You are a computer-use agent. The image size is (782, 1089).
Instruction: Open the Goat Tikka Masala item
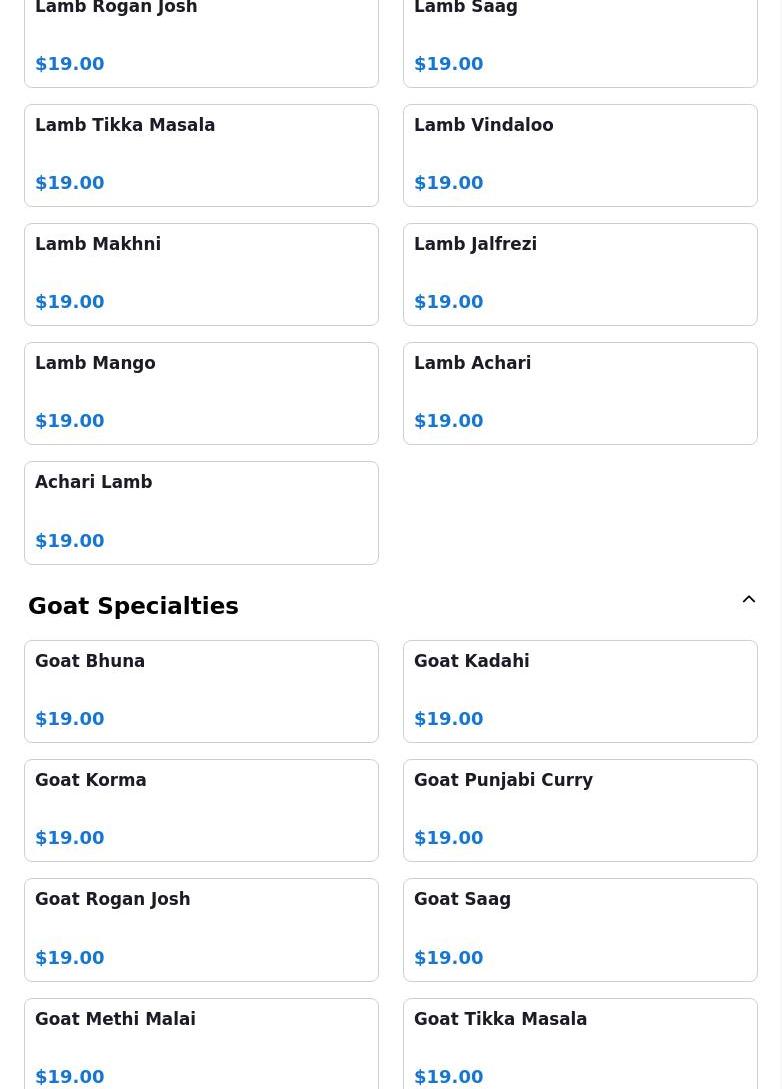click(x=580, y=1045)
